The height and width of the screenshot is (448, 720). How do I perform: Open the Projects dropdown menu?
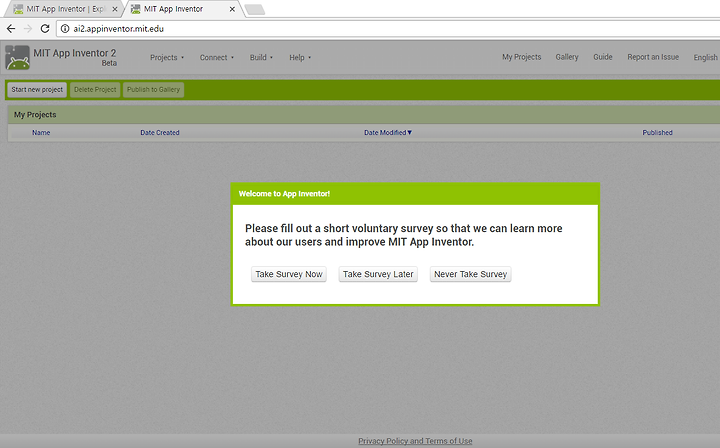point(167,57)
